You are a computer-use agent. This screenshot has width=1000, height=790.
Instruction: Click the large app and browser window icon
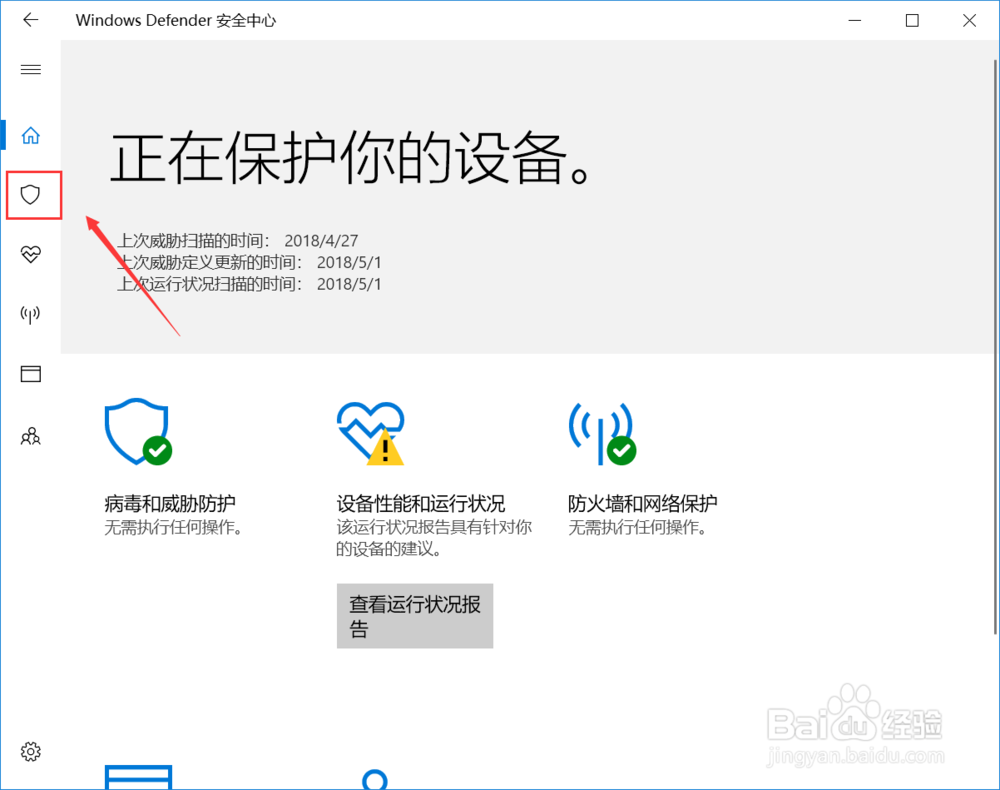(138, 777)
